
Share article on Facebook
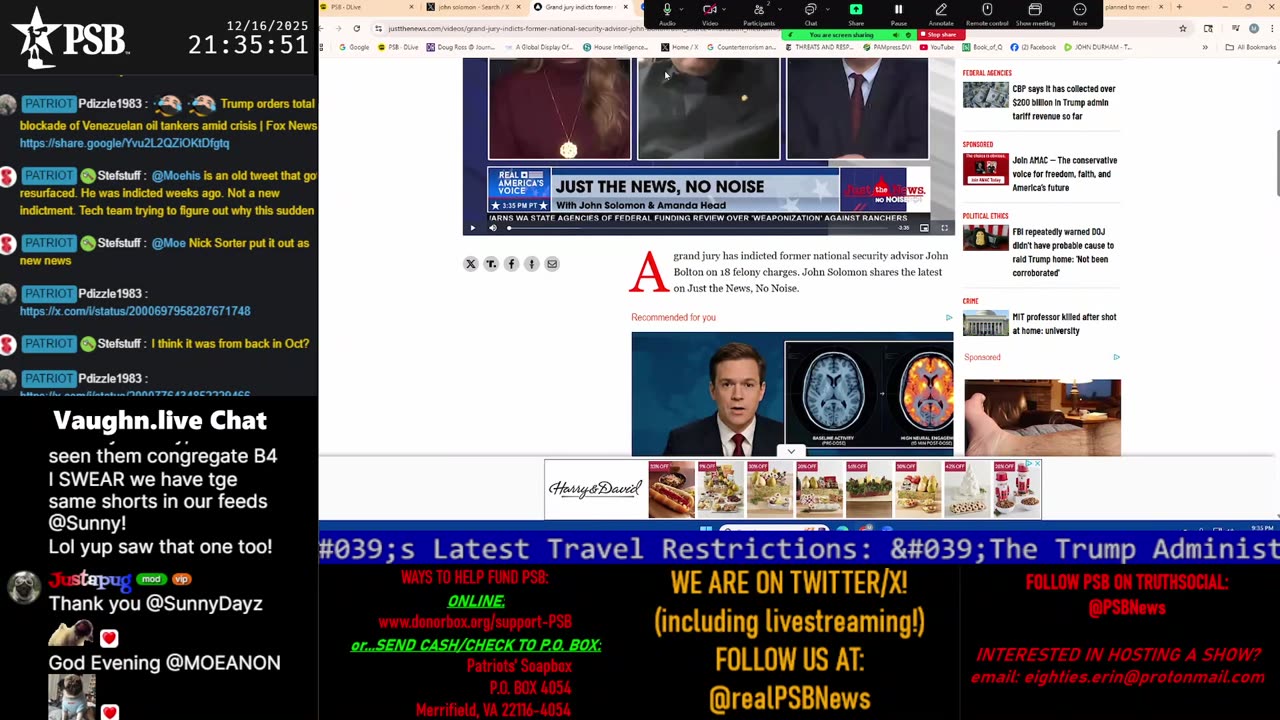[x=511, y=264]
